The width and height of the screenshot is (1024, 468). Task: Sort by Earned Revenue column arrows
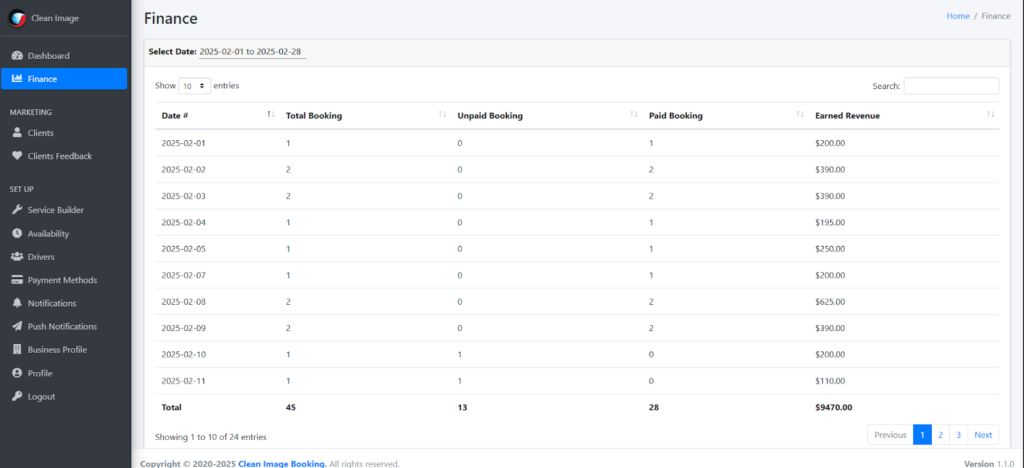[991, 115]
